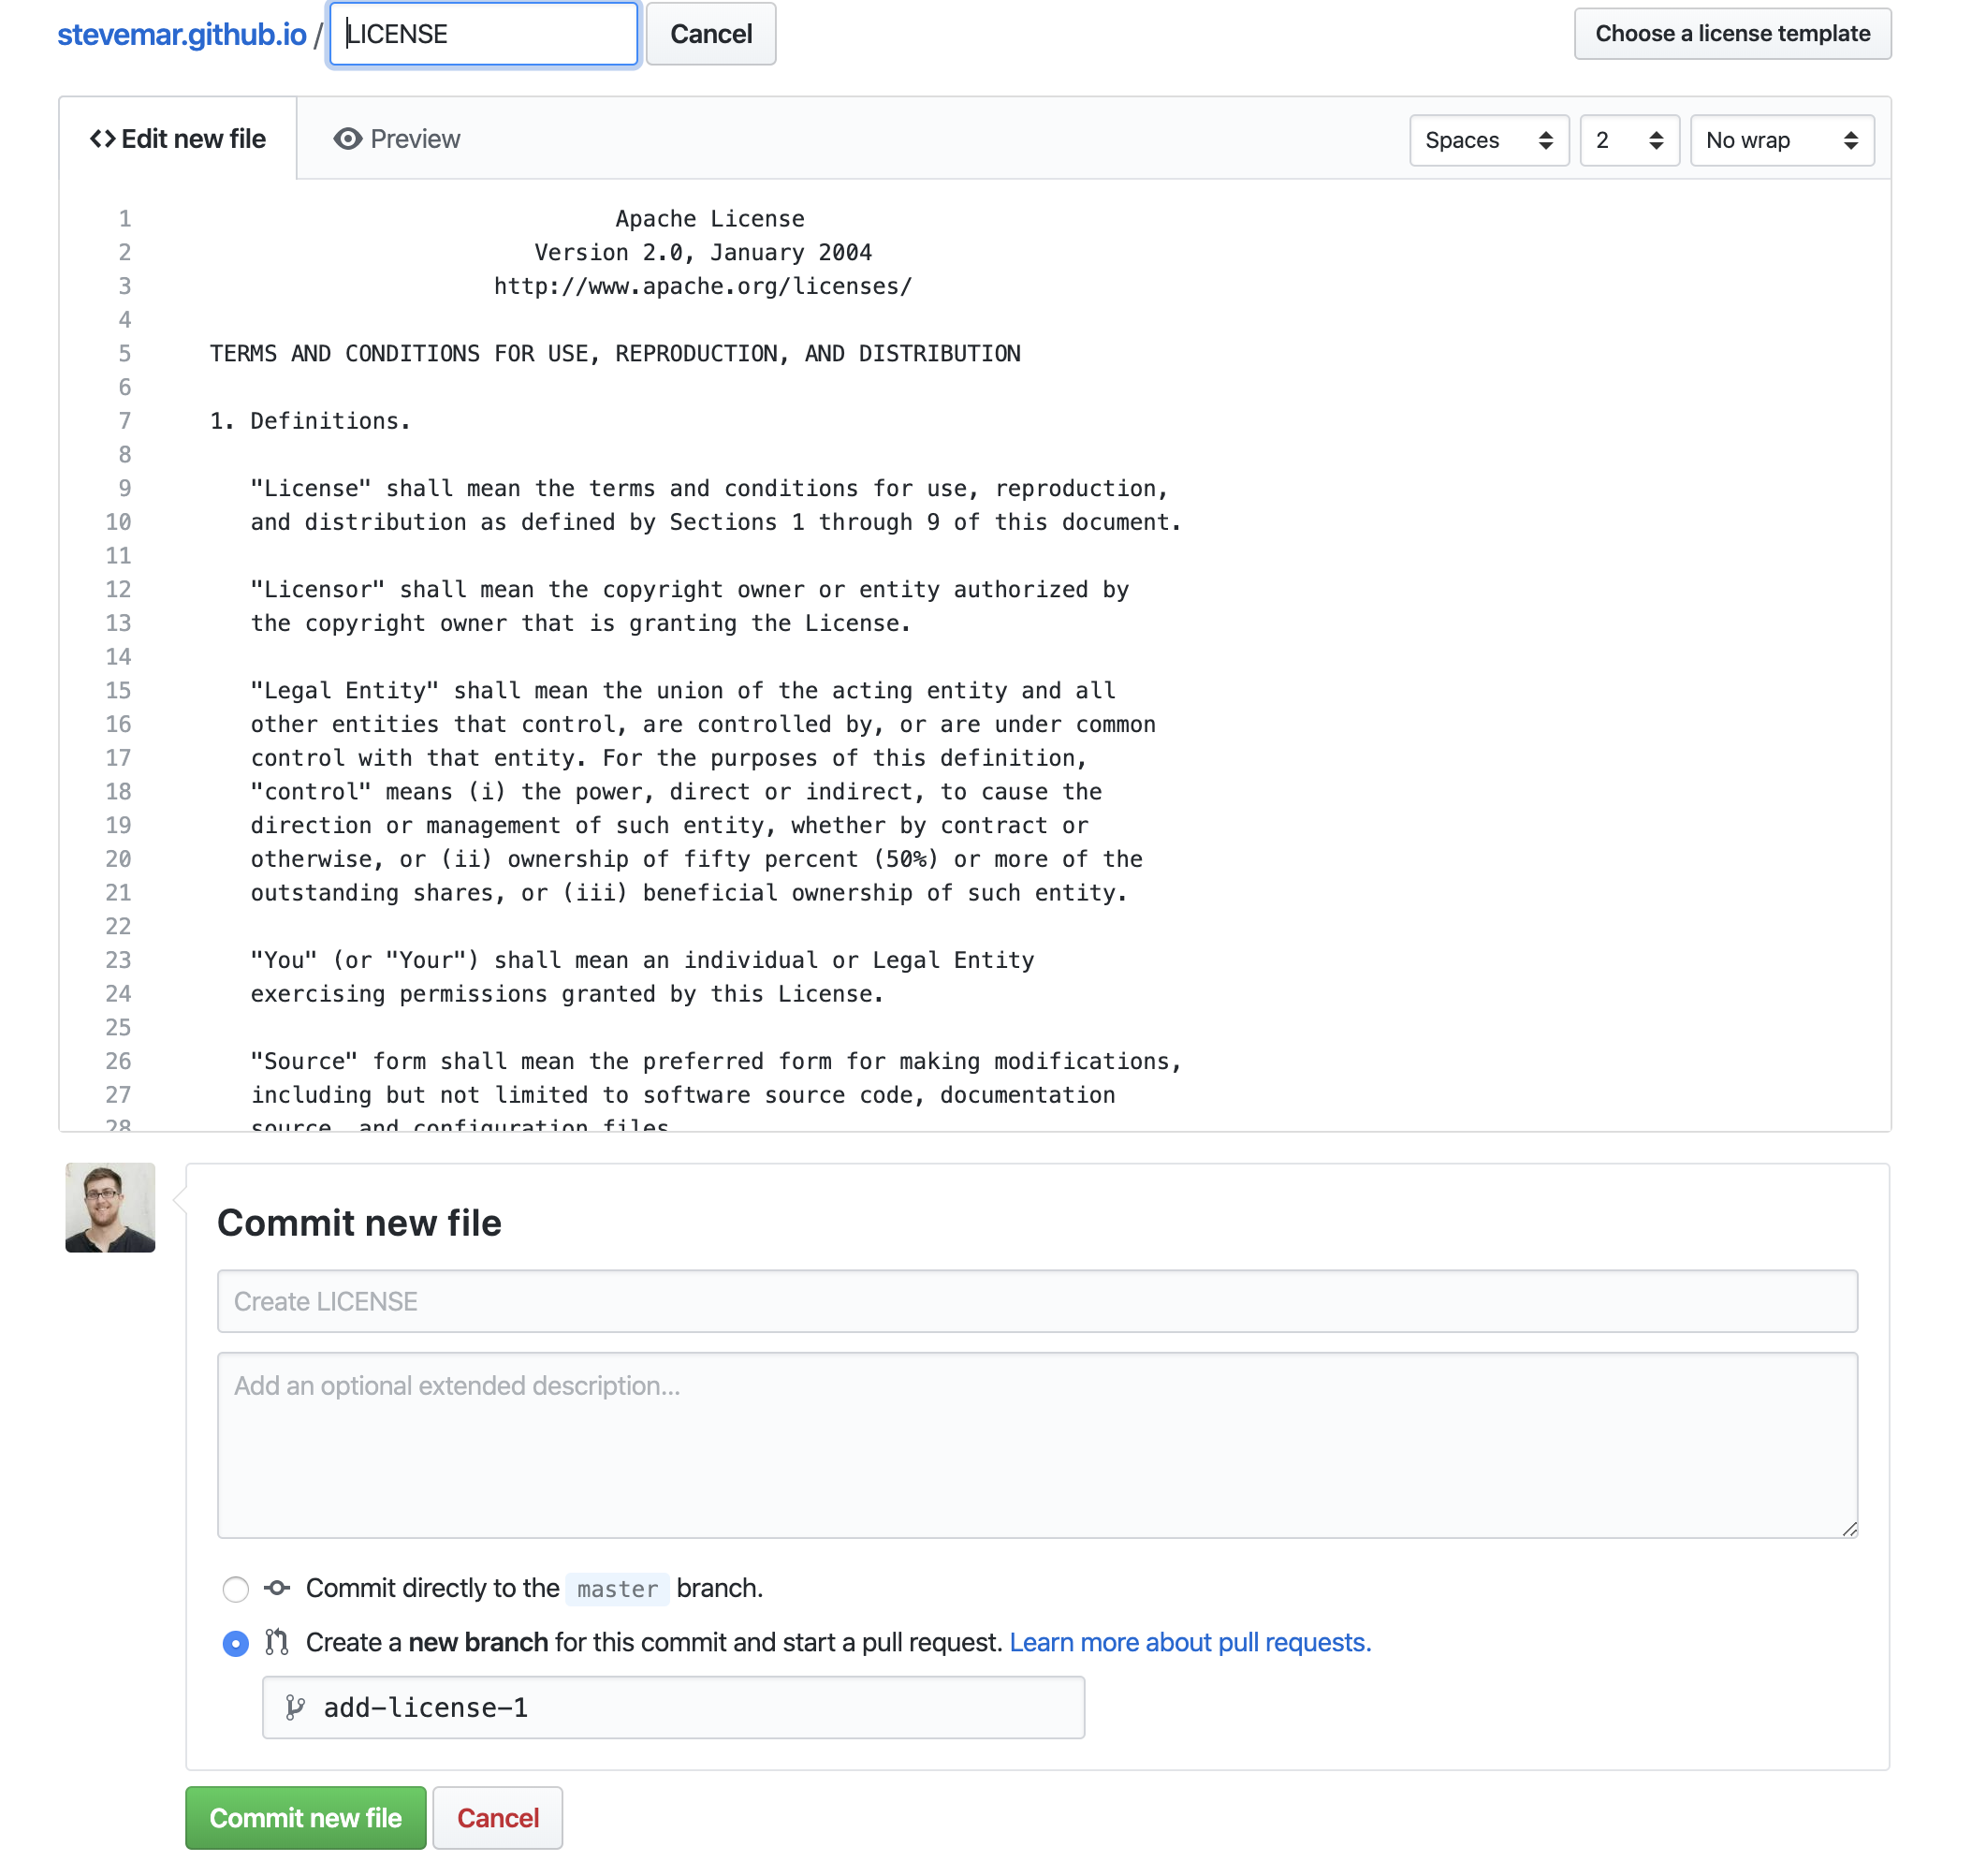Toggle the Preview tab to see rendered content
The height and width of the screenshot is (1876, 1986).
click(397, 139)
